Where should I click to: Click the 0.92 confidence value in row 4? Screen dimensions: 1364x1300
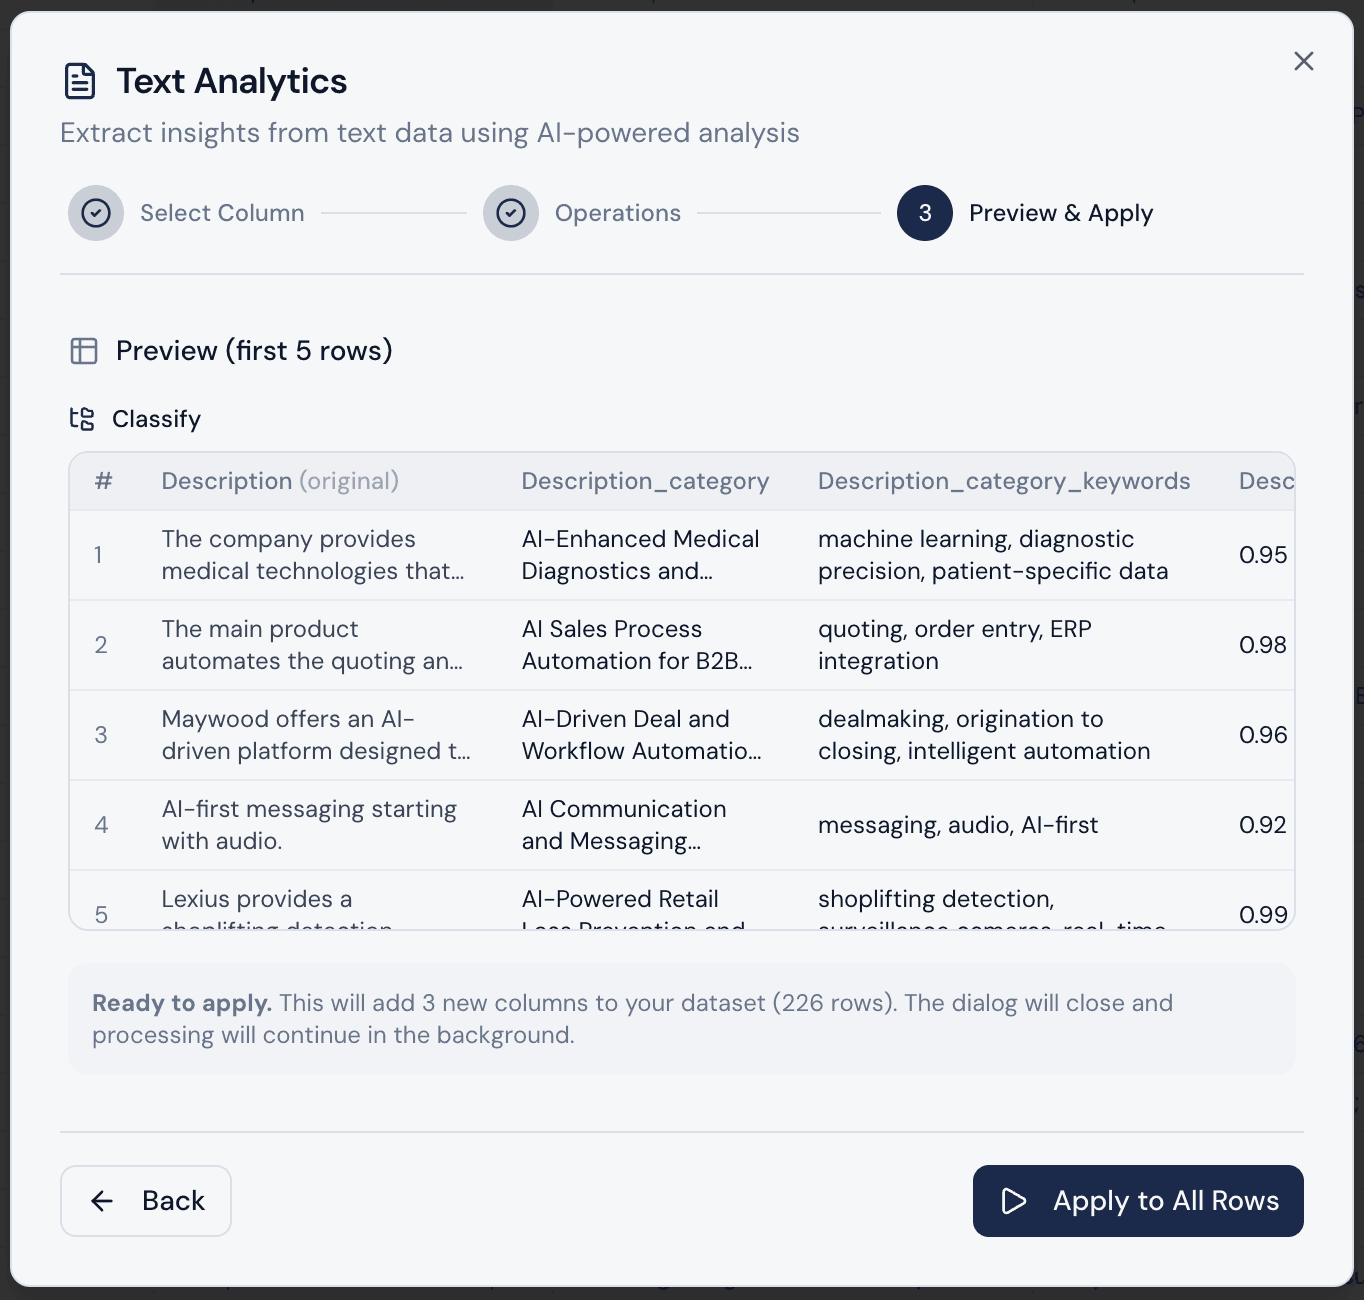pyautogui.click(x=1262, y=825)
